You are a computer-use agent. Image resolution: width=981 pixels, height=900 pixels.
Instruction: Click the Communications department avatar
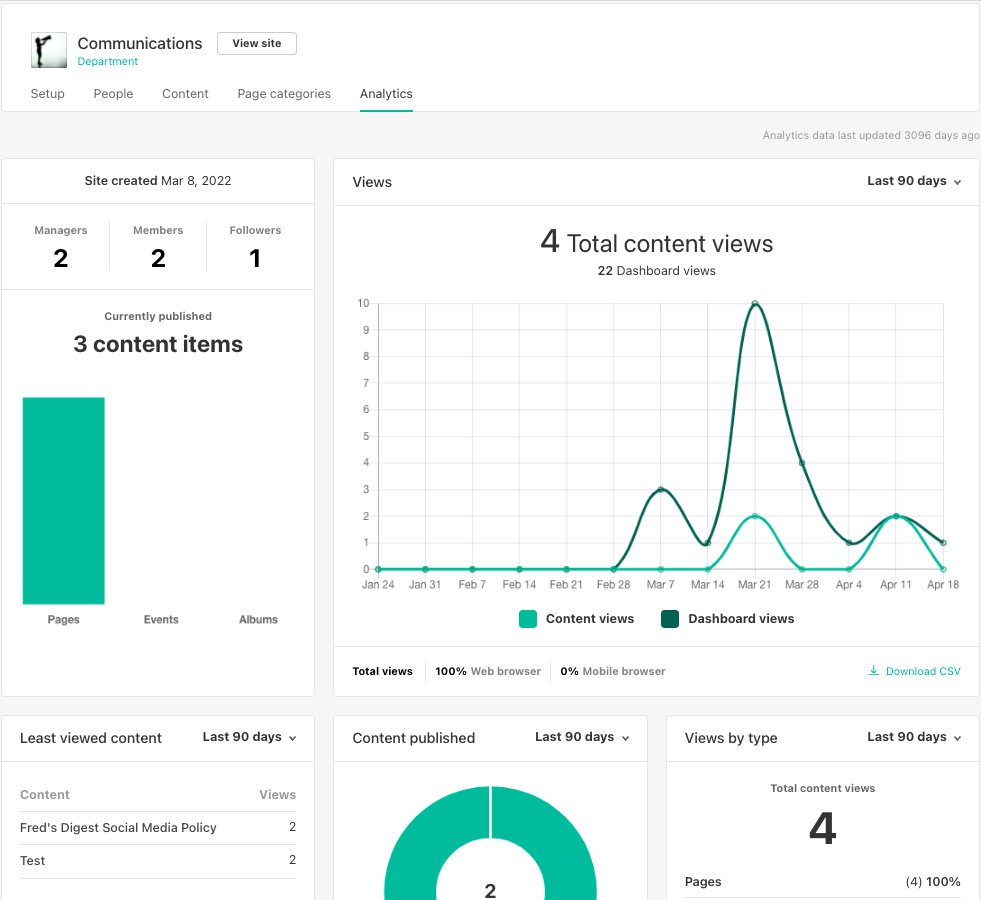pyautogui.click(x=48, y=50)
